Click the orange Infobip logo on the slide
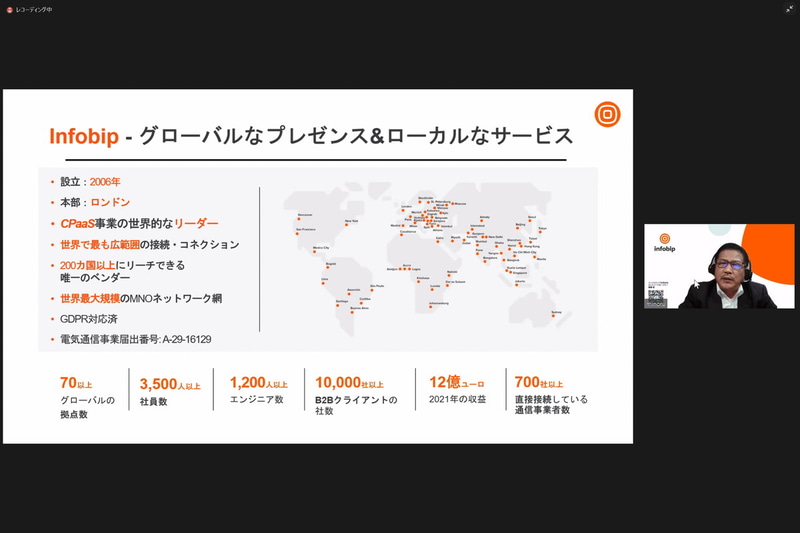 tap(607, 114)
